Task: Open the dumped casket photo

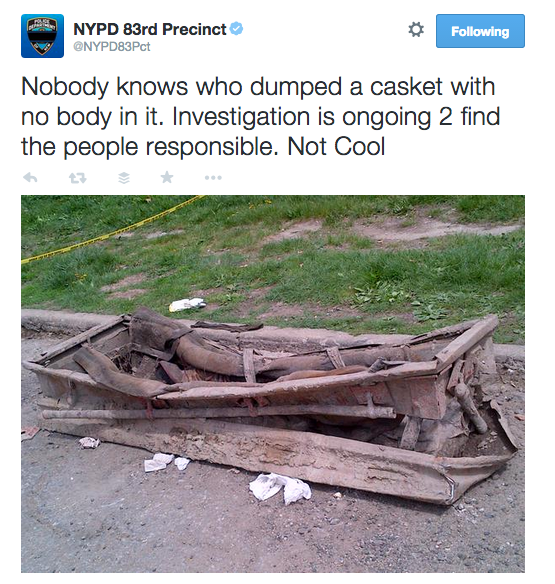Action: [x=273, y=384]
